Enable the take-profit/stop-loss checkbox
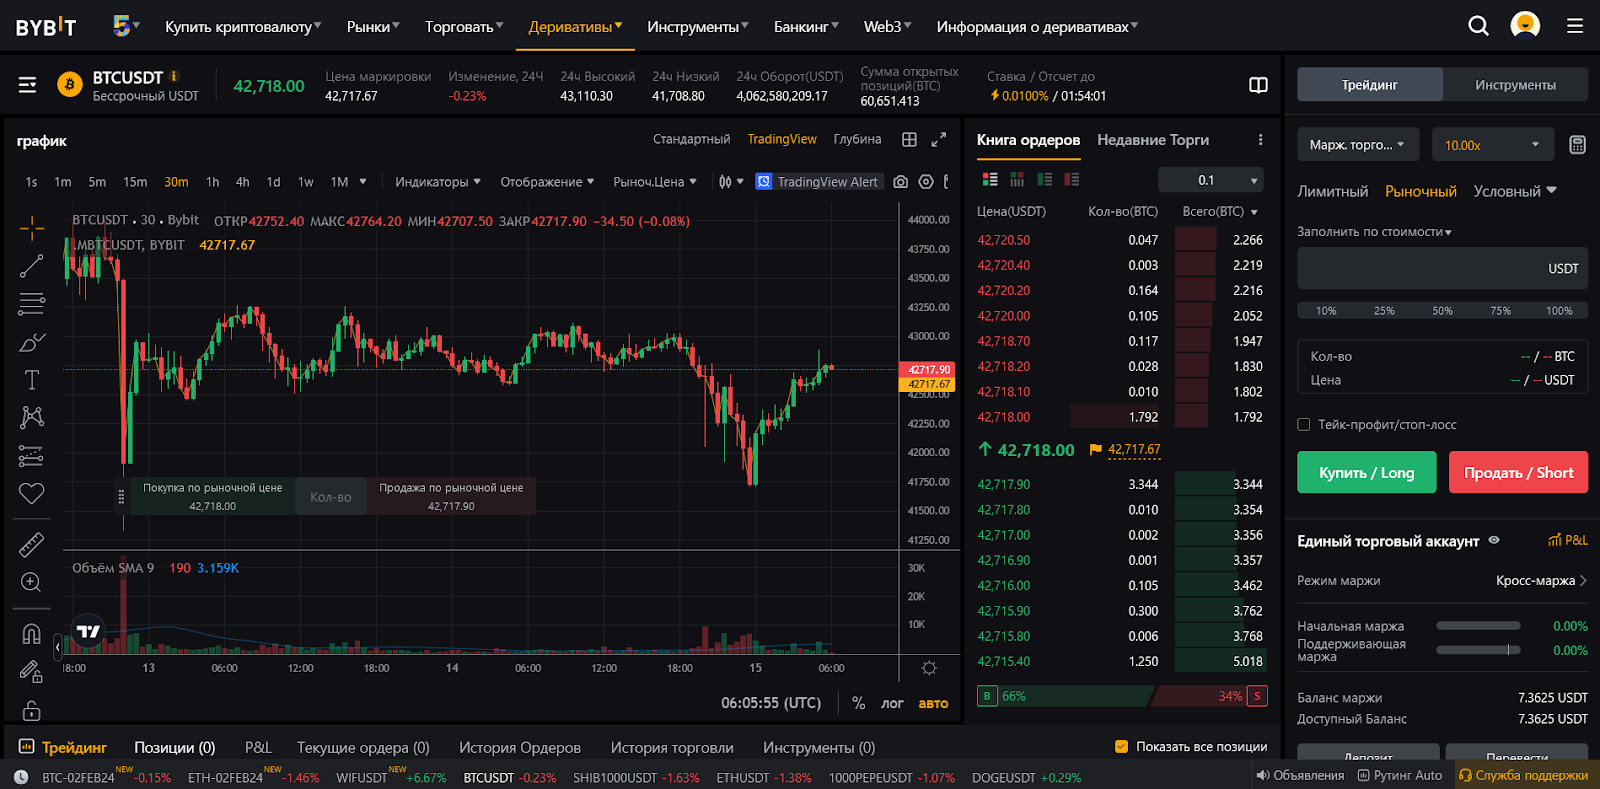1600x789 pixels. tap(1304, 425)
